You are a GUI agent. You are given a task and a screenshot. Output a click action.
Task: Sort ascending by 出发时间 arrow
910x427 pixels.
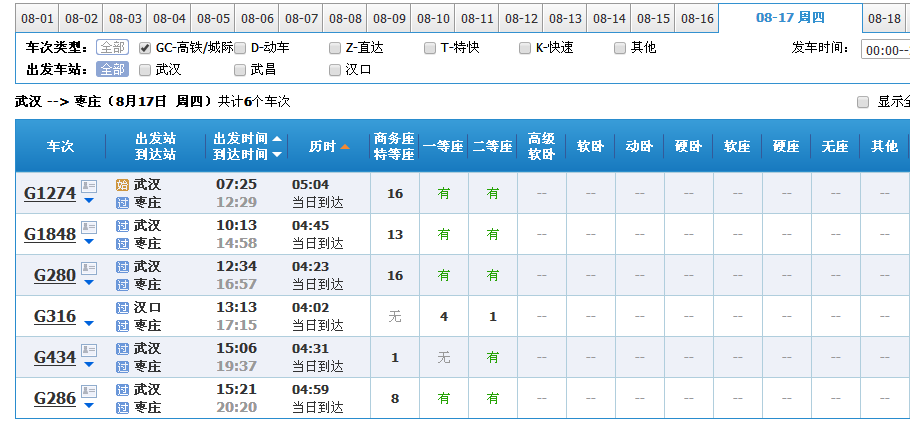pos(277,139)
